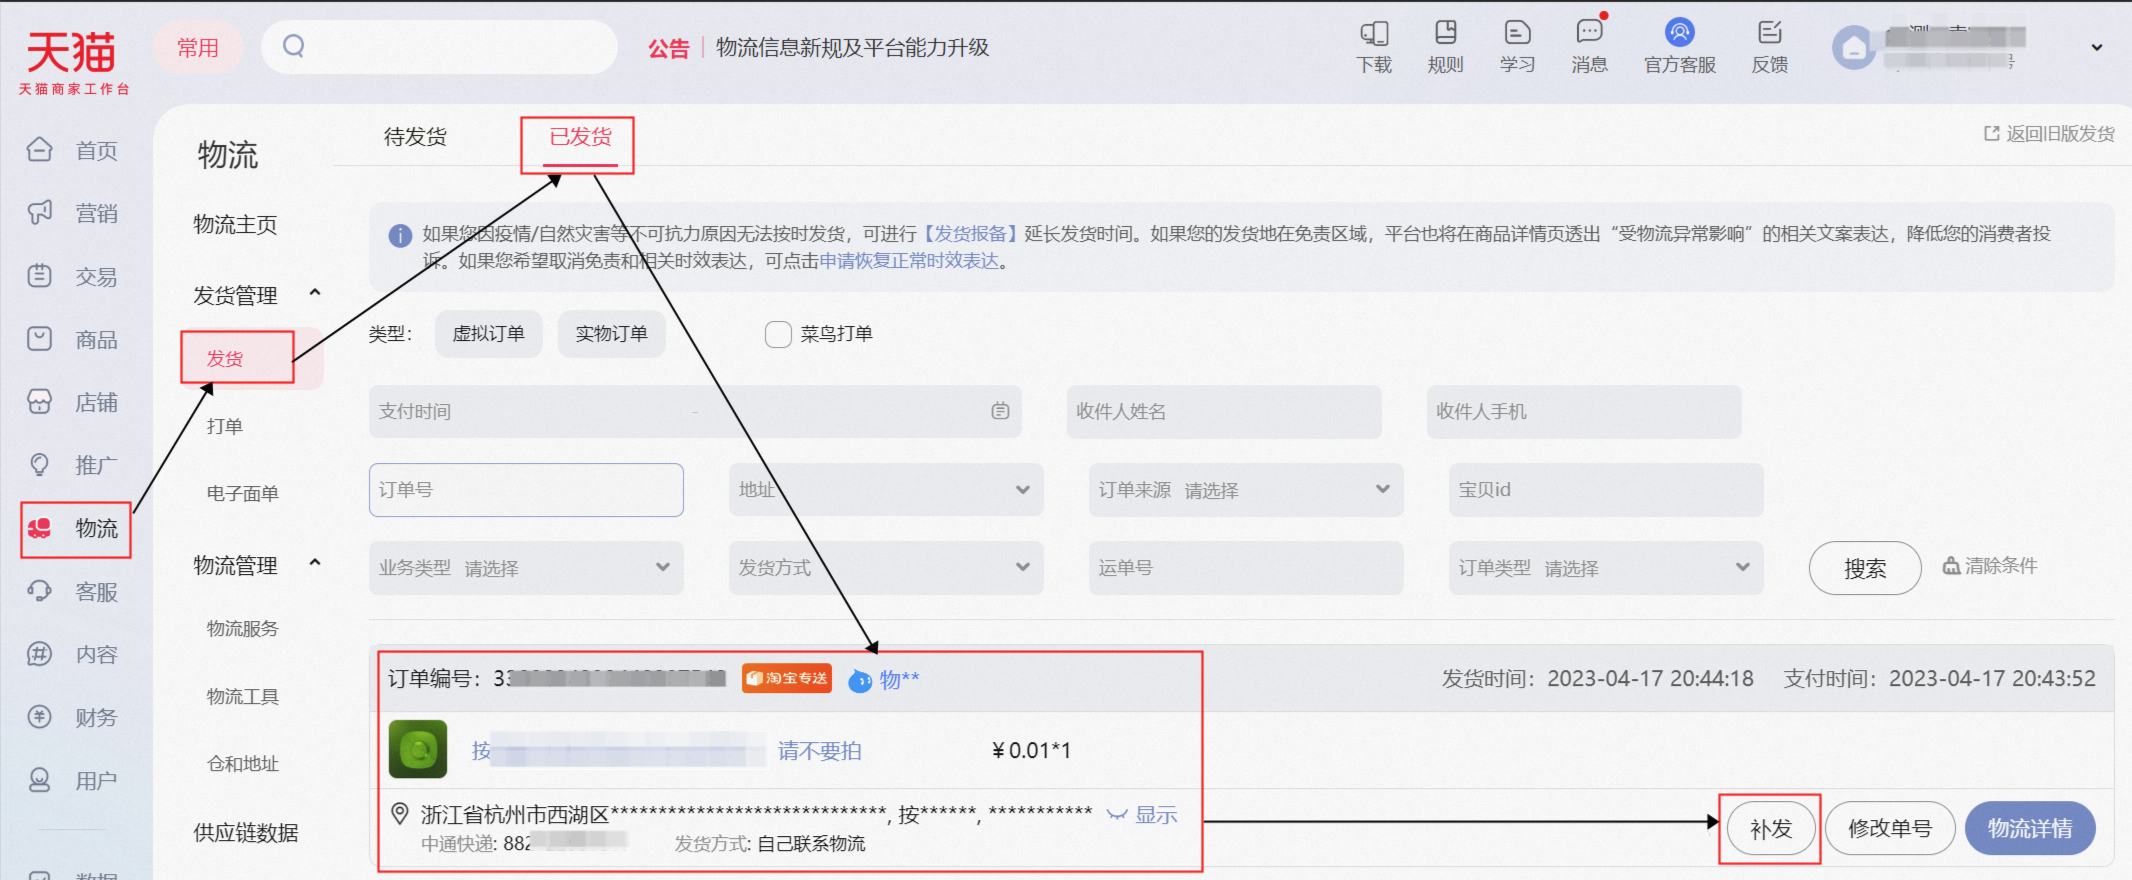Screen dimensions: 2132x880
Task: Click the 收件人姓名 input field
Action: (x=1224, y=411)
